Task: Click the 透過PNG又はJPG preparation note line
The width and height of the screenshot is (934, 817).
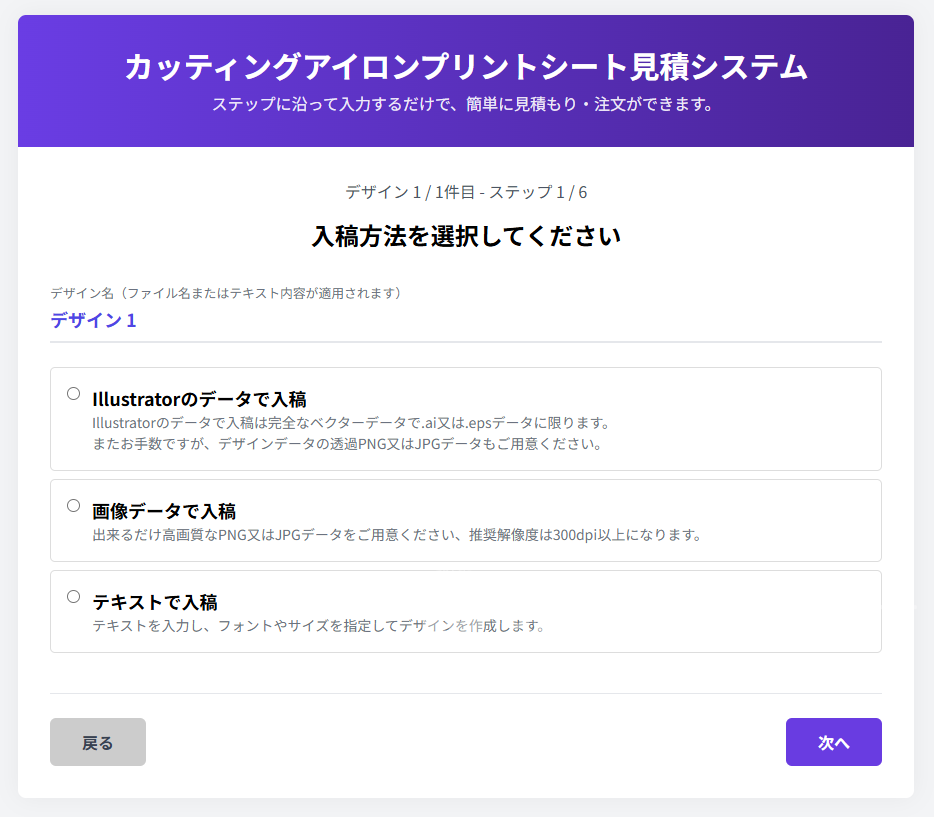Action: [348, 444]
